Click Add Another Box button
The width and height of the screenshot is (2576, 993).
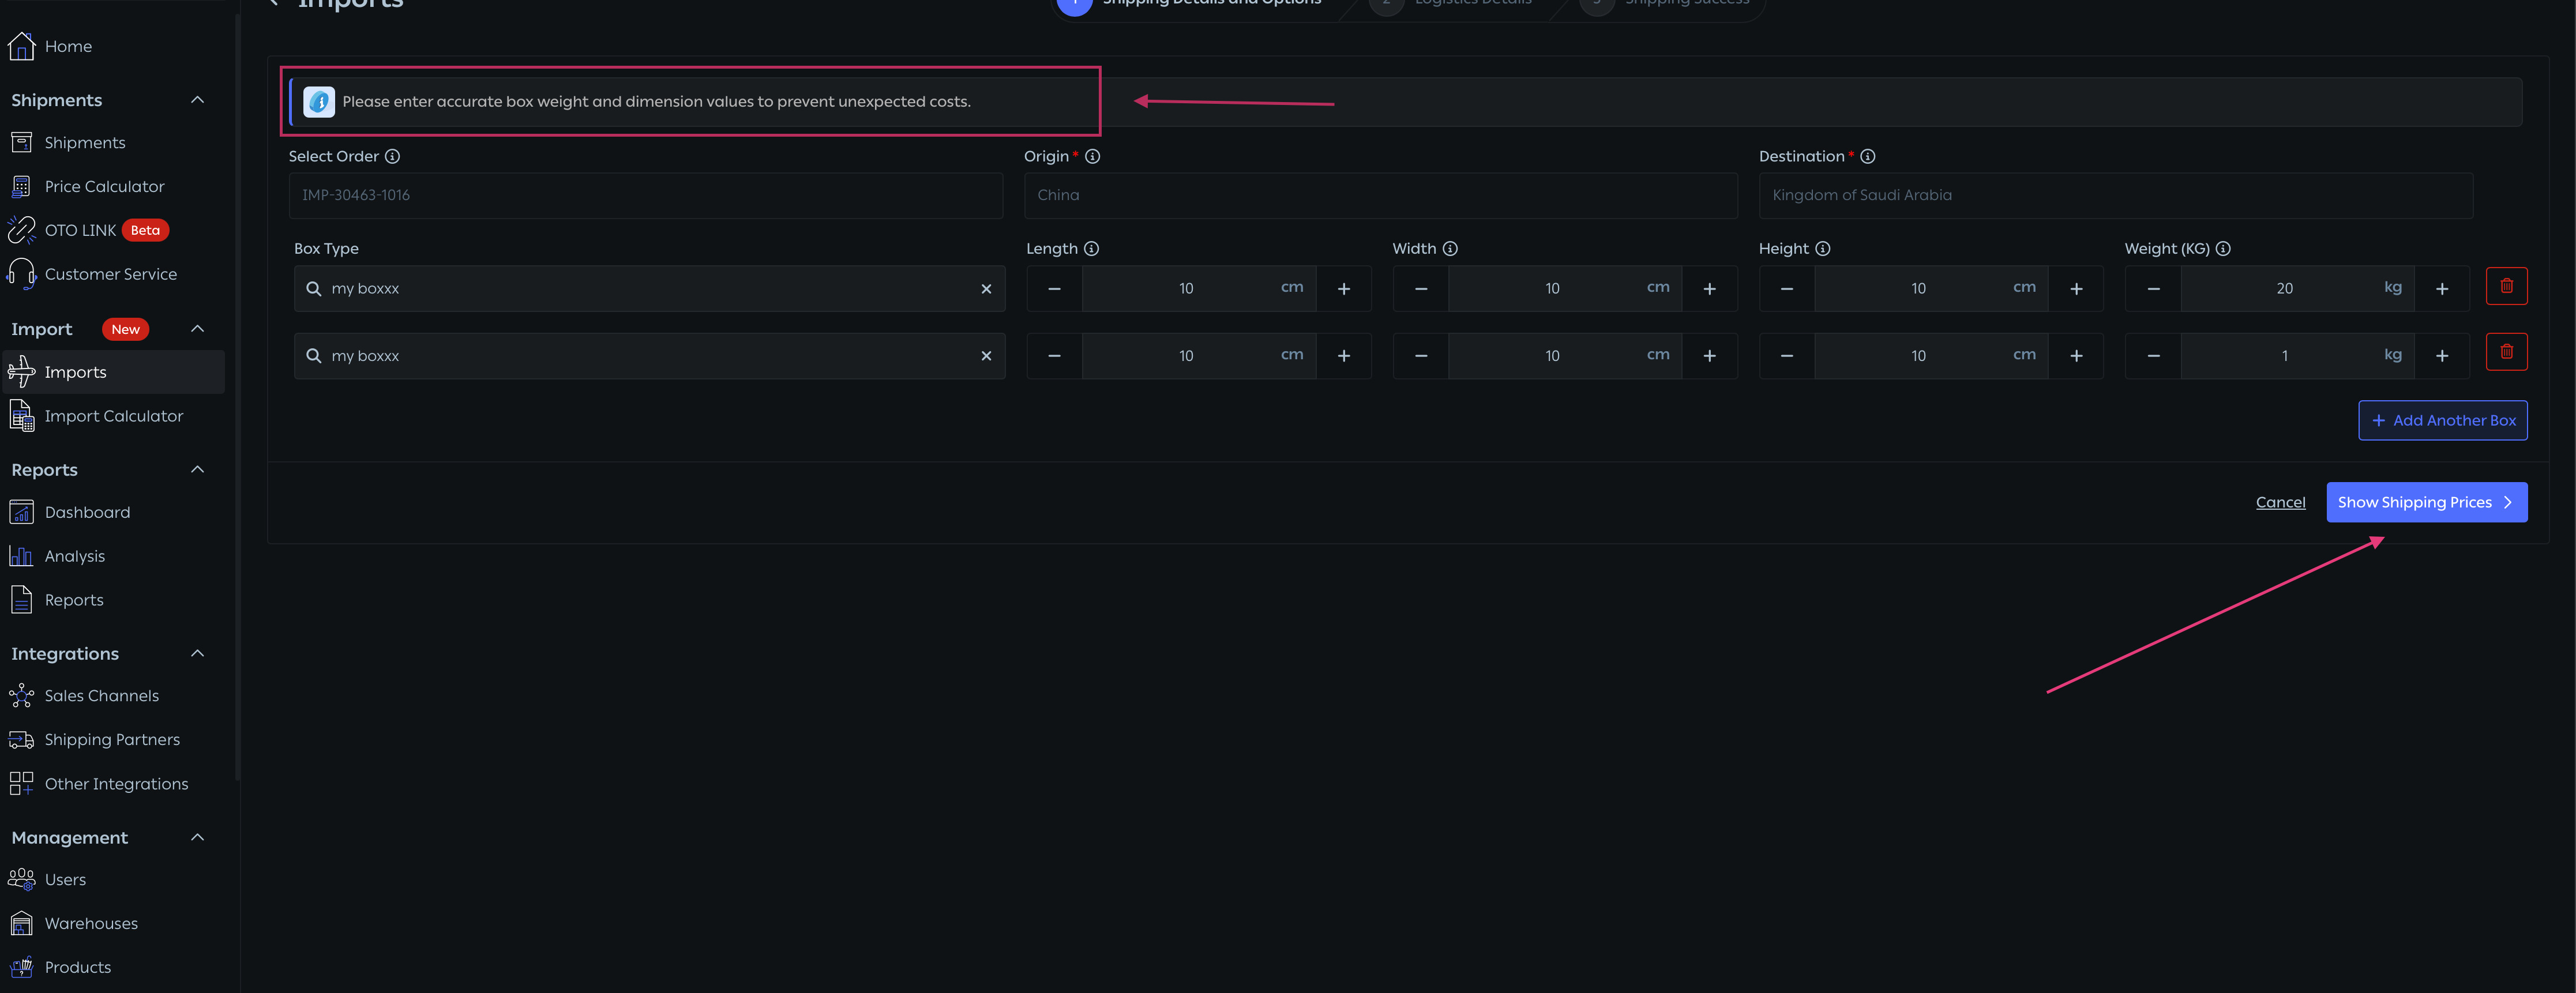2442,421
